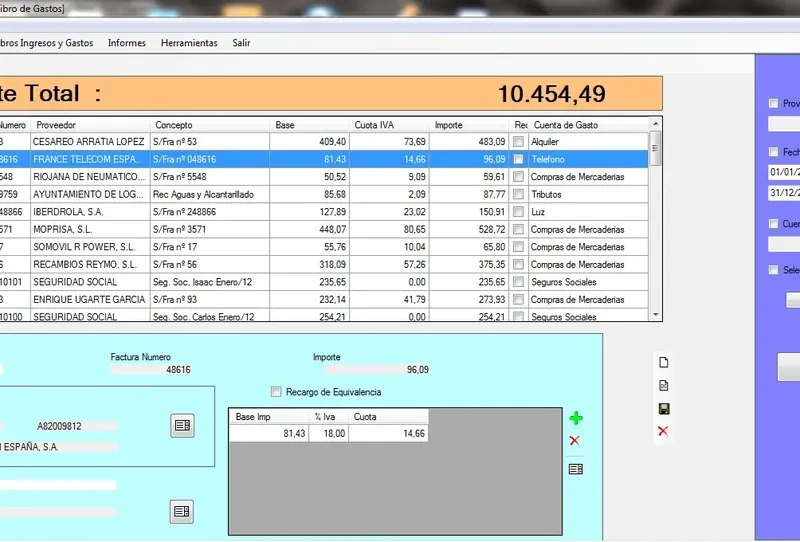
Task: Toggle Rec checkbox in ENRIQUE UGARTE GARCIA row
Action: point(518,299)
